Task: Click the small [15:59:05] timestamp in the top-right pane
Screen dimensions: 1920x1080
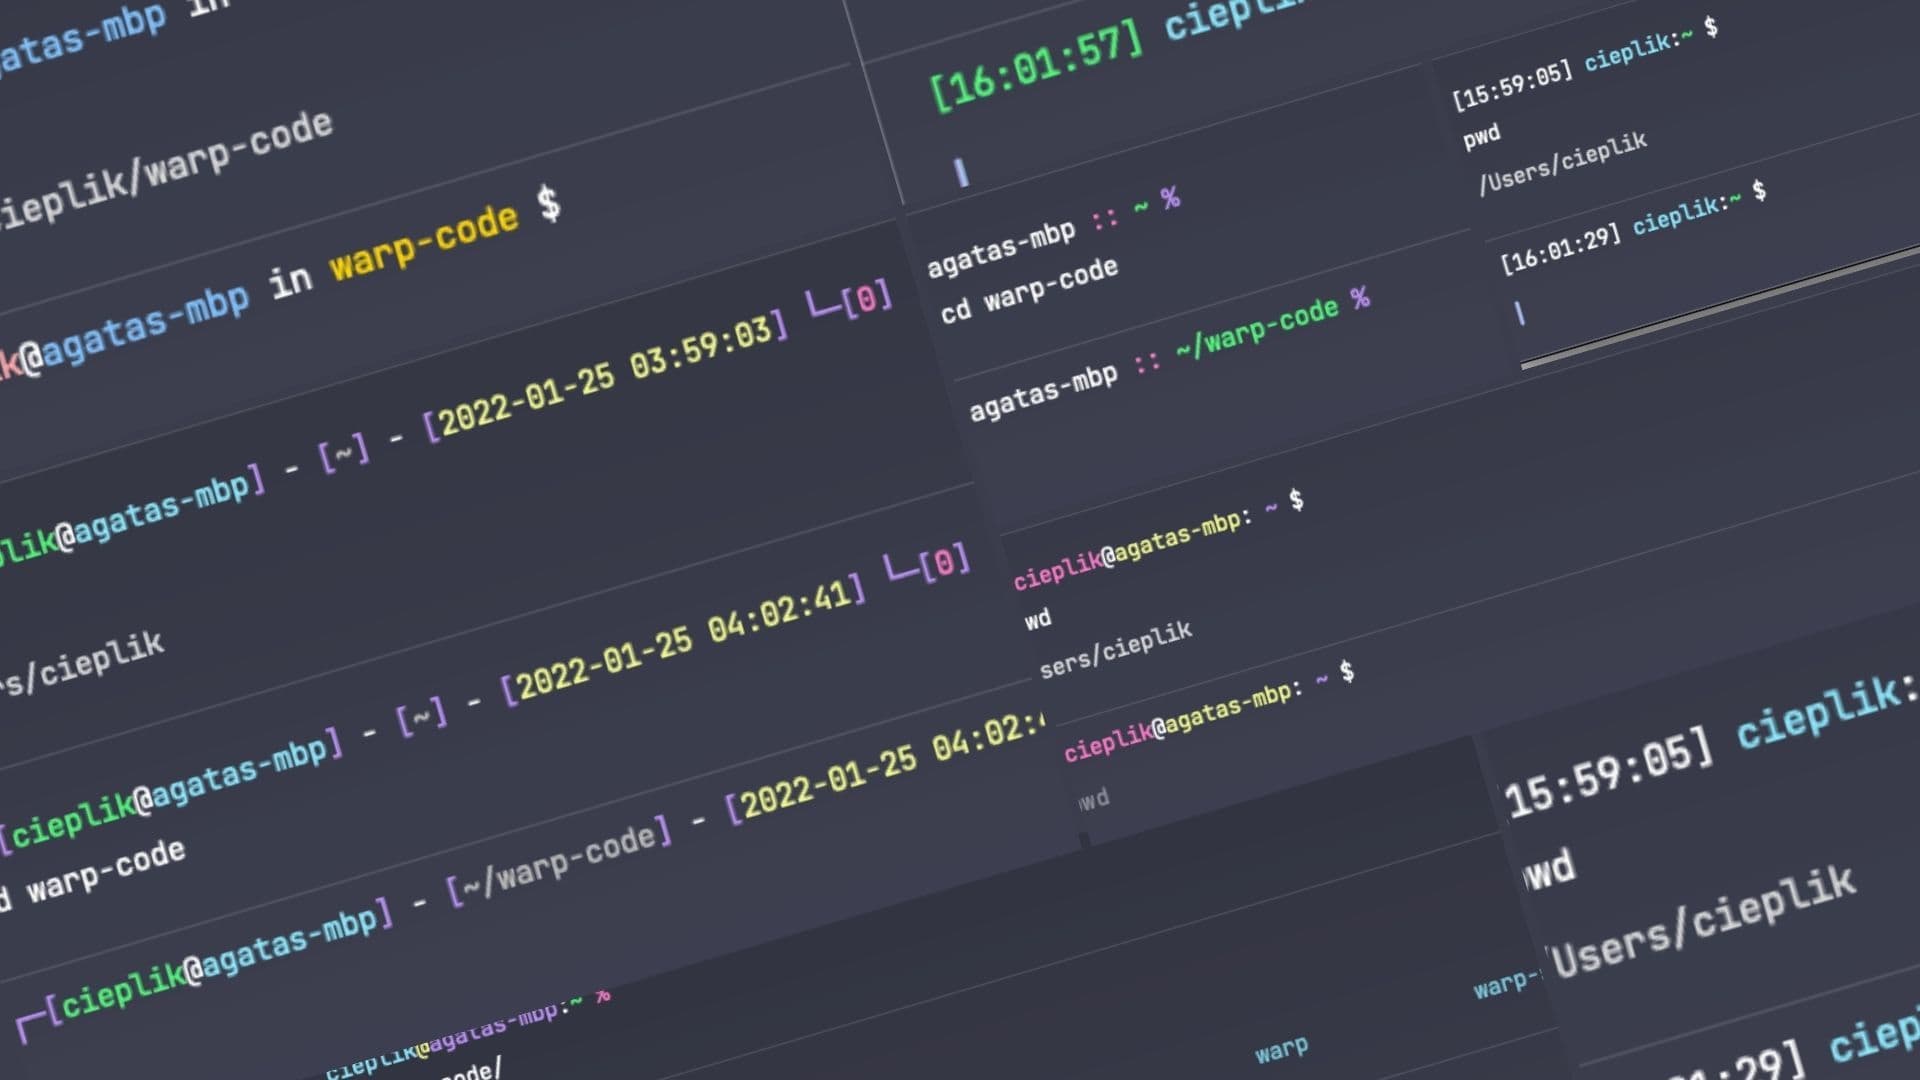Action: click(1511, 85)
